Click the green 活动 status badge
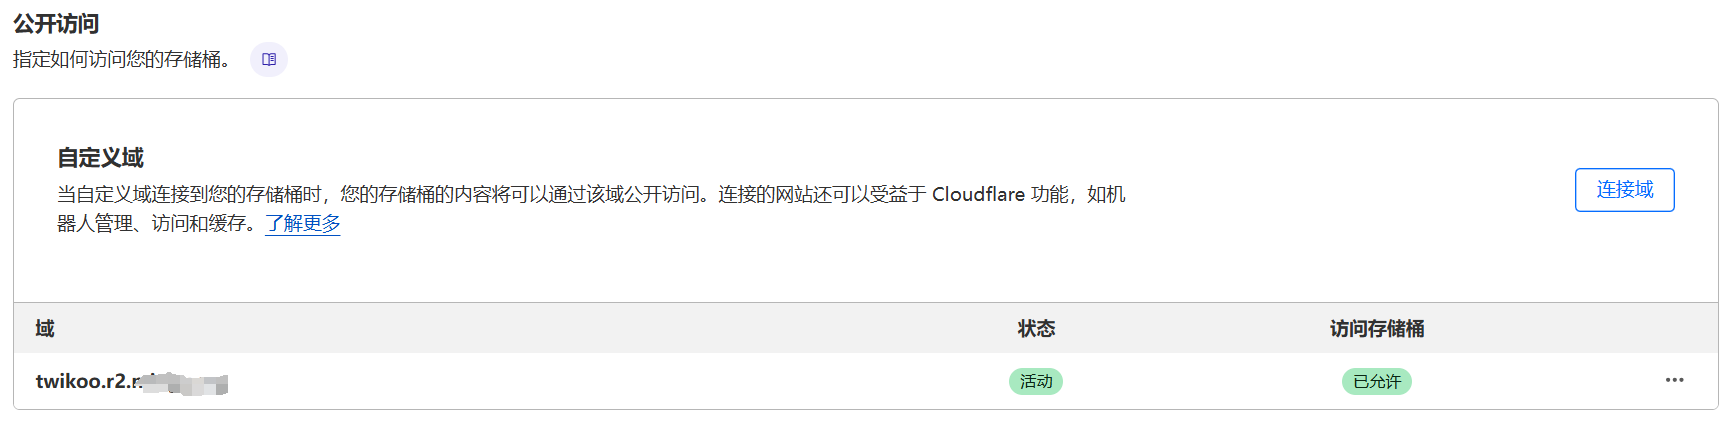This screenshot has height=426, width=1735. pos(1036,381)
